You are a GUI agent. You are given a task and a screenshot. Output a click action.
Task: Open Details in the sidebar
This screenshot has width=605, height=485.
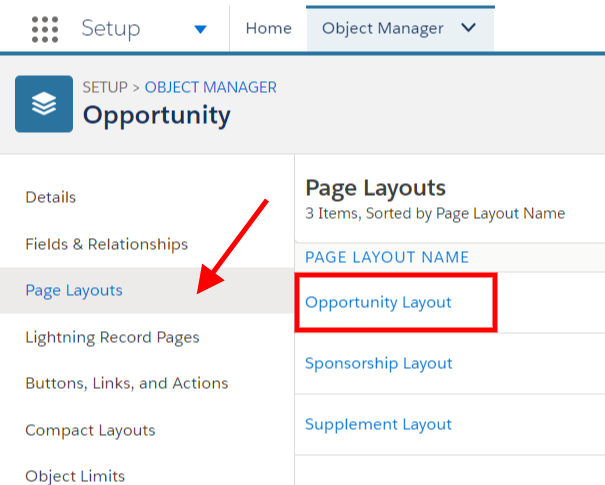pyautogui.click(x=51, y=197)
